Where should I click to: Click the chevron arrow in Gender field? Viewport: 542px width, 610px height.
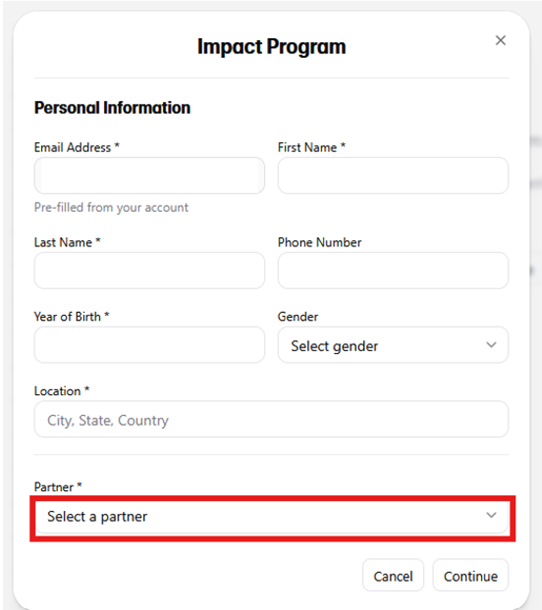[491, 345]
